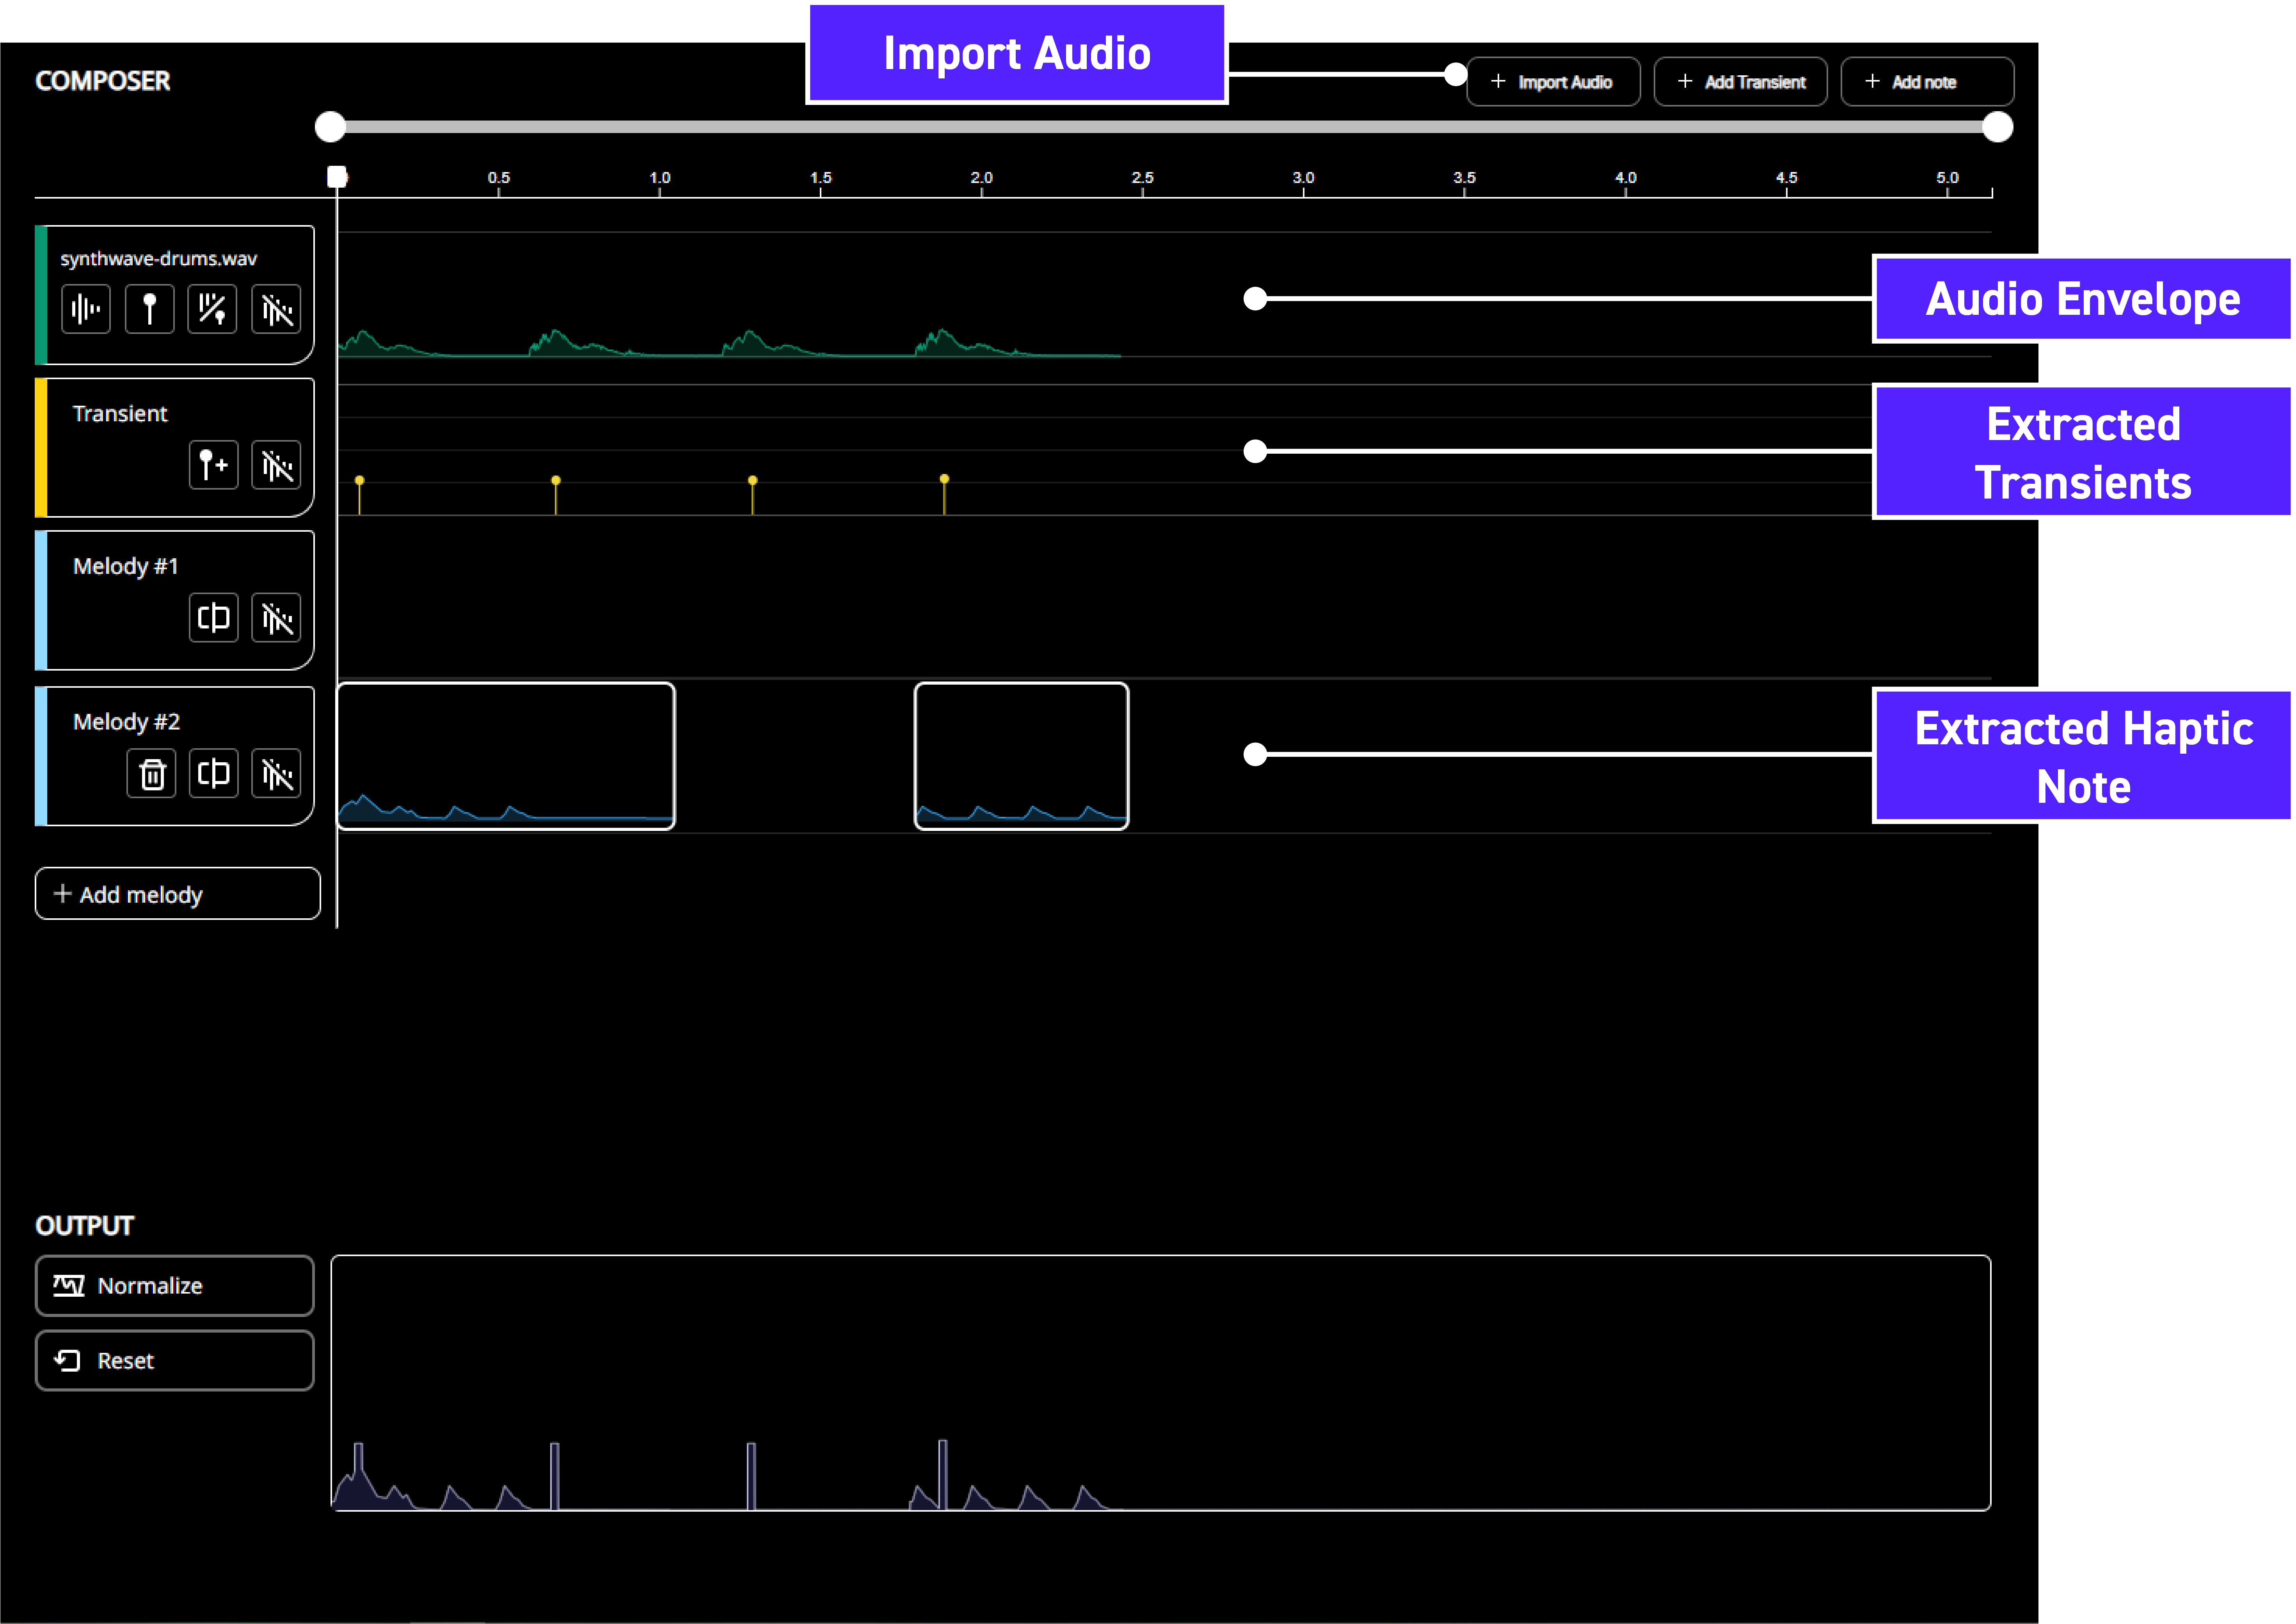The height and width of the screenshot is (1624, 2296).
Task: Click the right handle of the range slider
Action: coord(1998,127)
